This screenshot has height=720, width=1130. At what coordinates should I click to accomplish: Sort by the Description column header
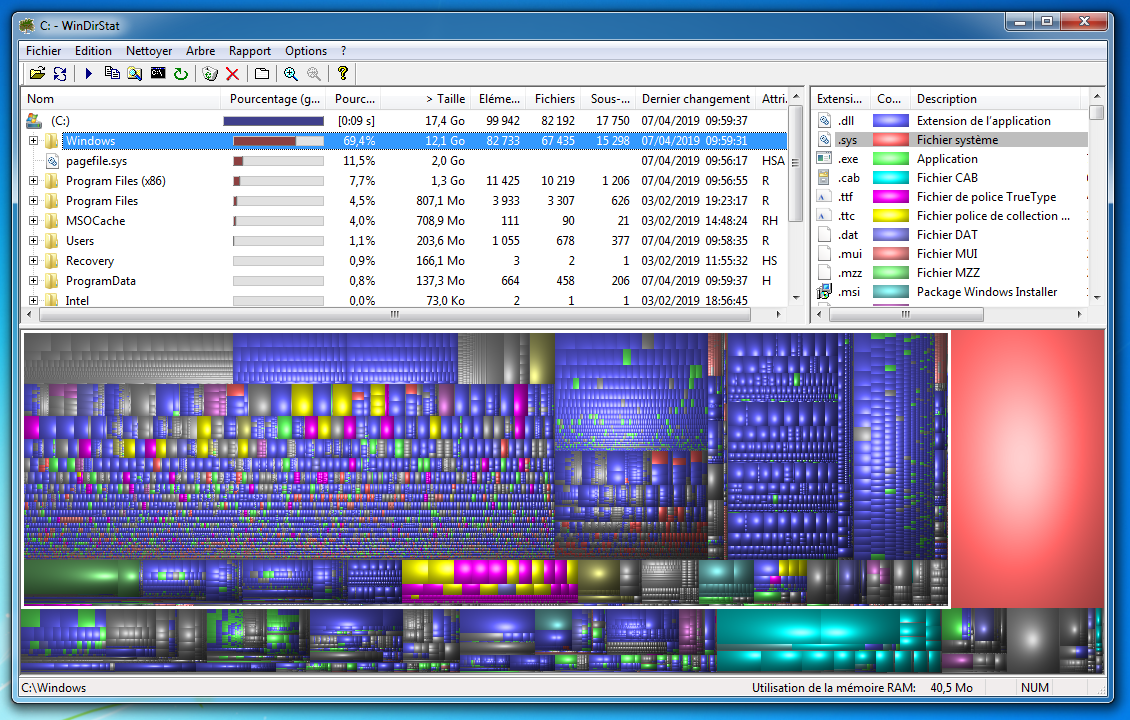point(997,99)
